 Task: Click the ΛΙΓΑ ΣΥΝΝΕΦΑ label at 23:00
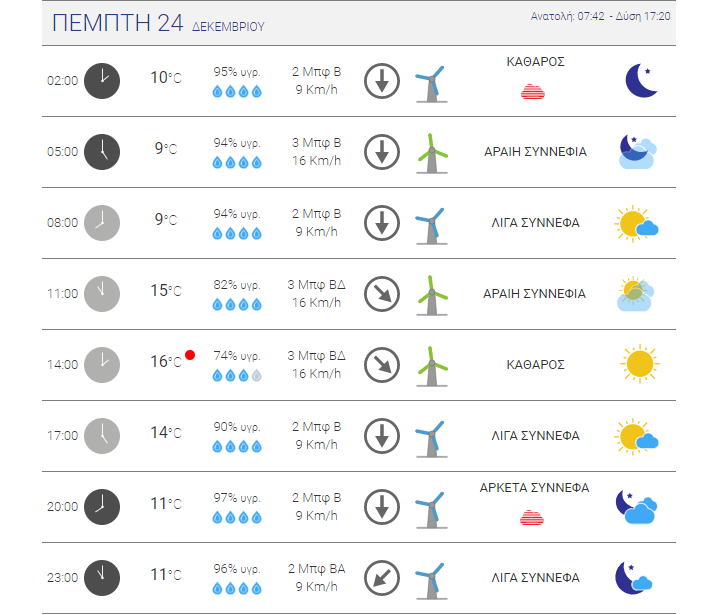(535, 578)
